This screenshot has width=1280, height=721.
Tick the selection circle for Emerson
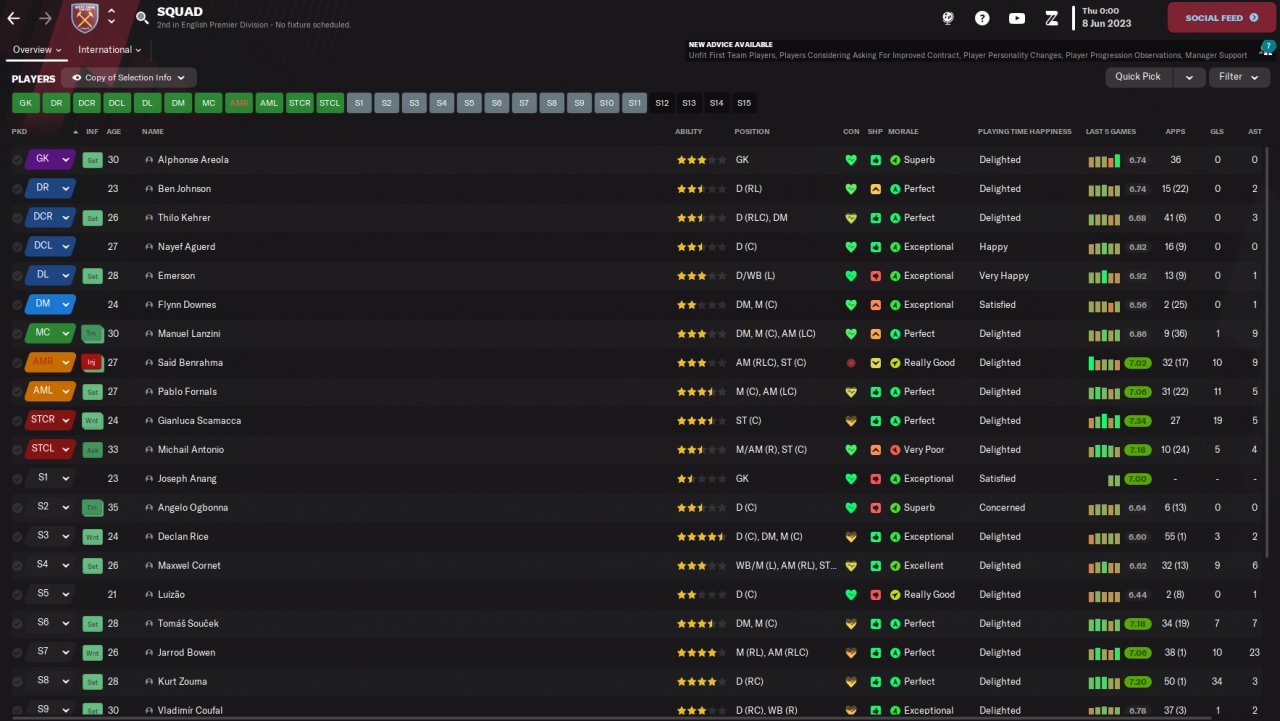[x=17, y=276]
